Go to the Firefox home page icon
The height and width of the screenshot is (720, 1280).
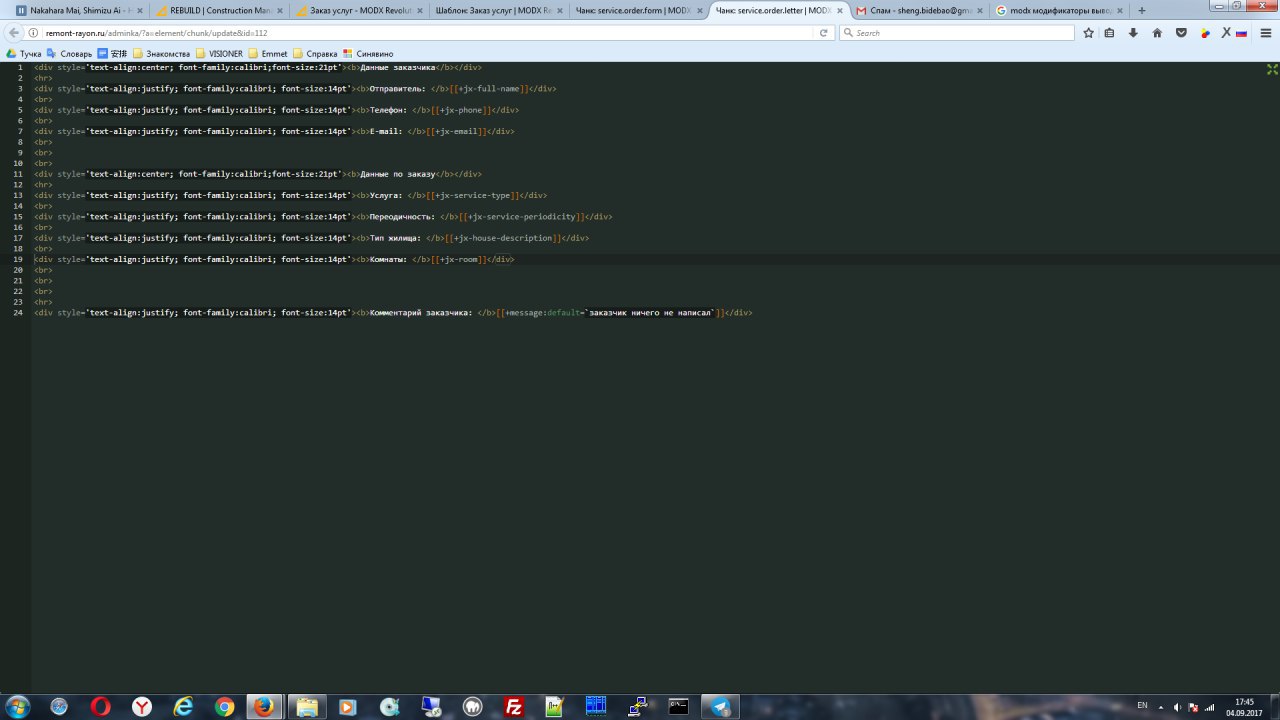pos(1157,33)
